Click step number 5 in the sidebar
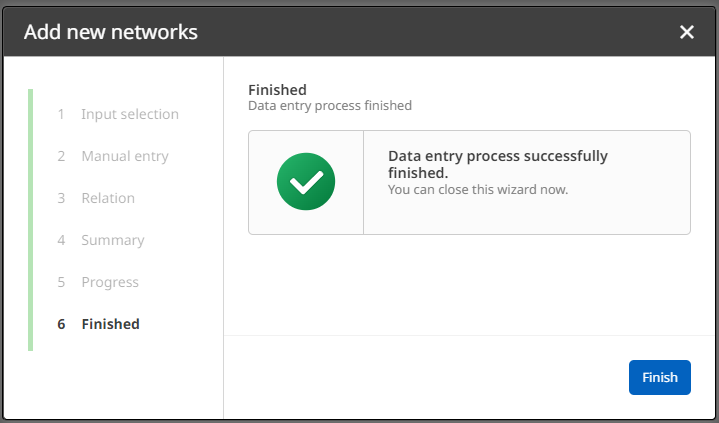The width and height of the screenshot is (719, 423). click(61, 282)
